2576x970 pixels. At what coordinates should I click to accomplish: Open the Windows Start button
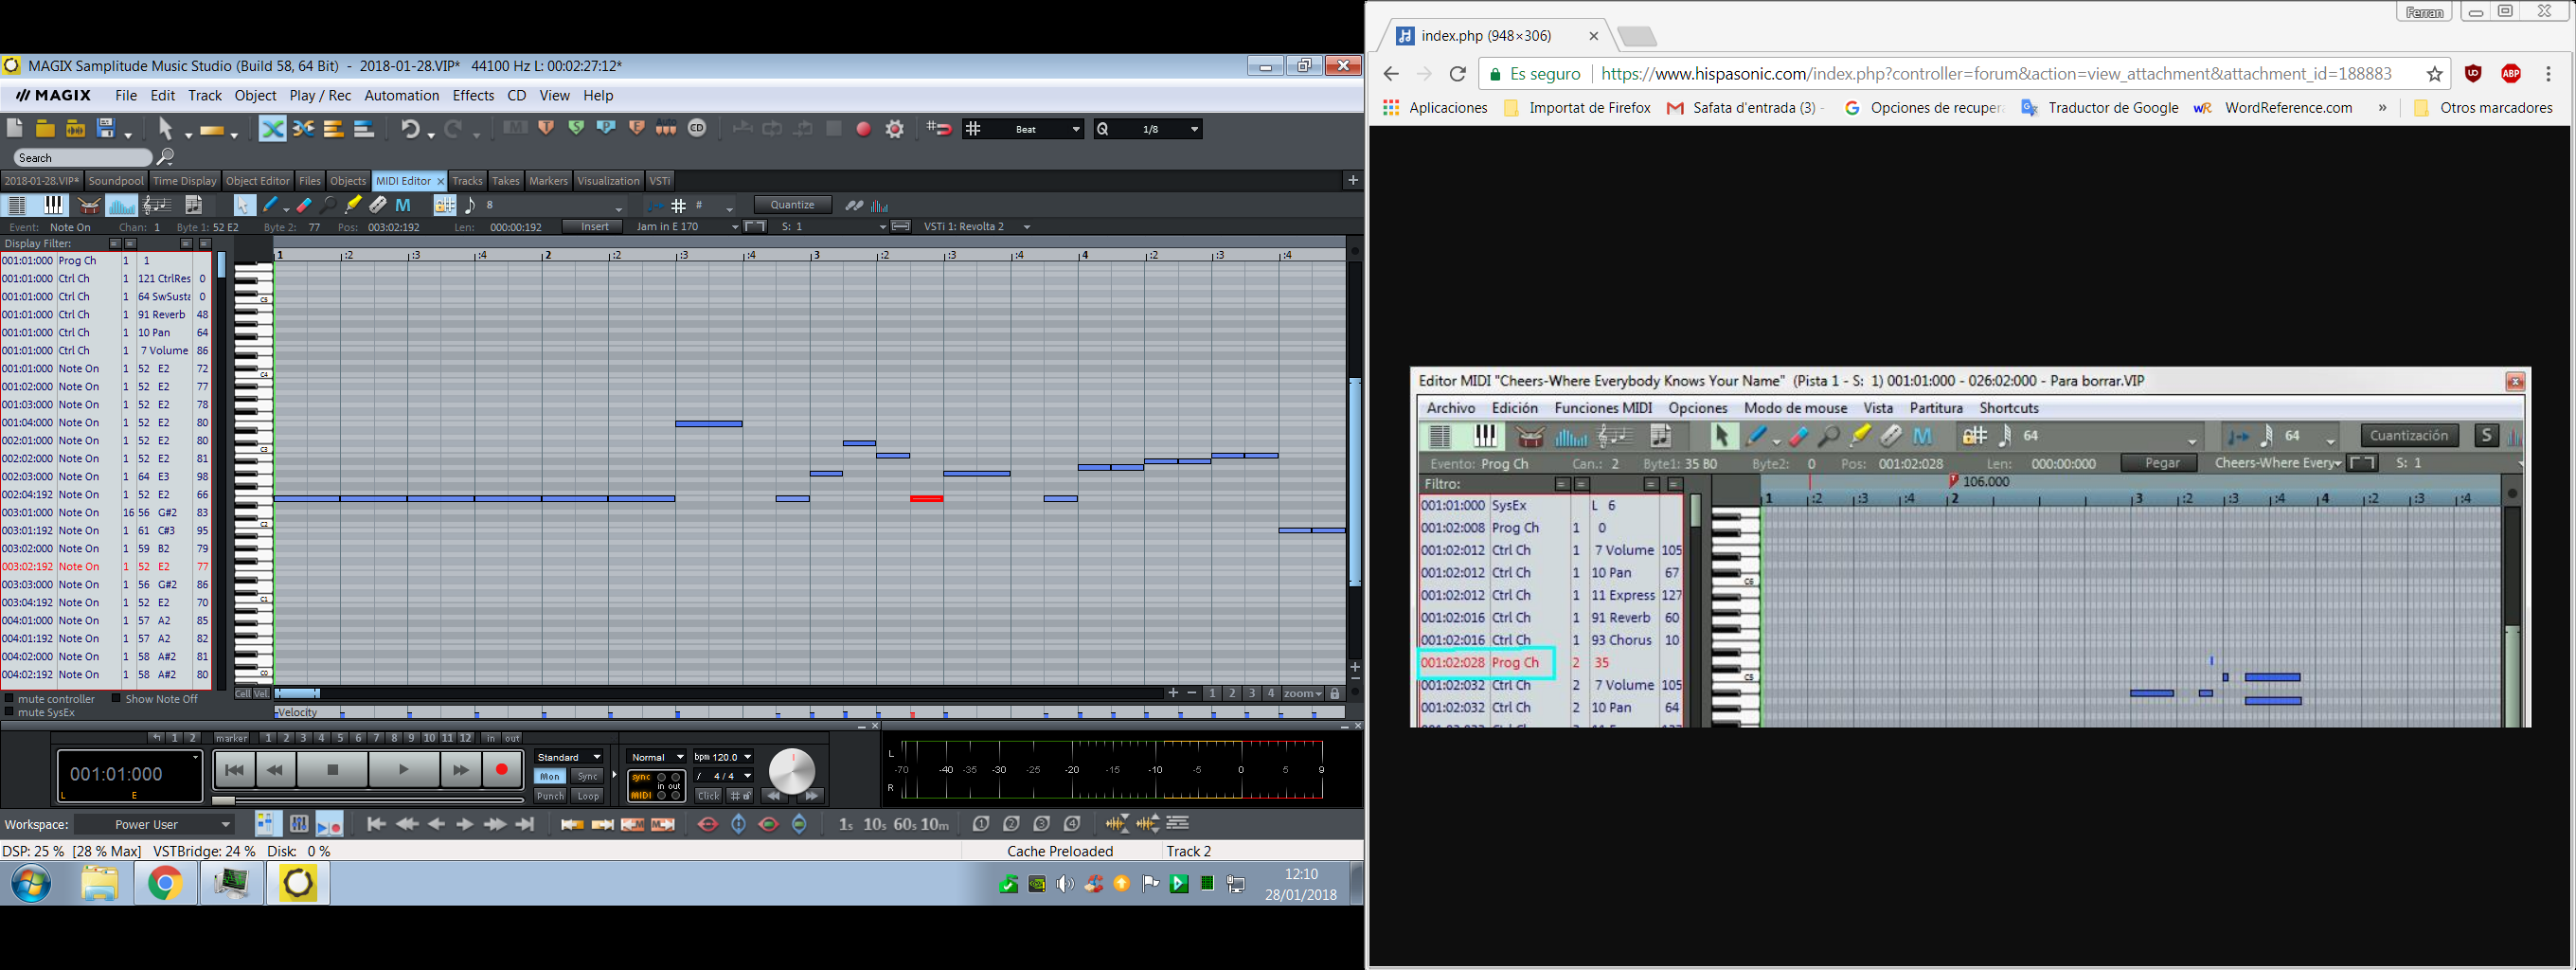pyautogui.click(x=32, y=884)
